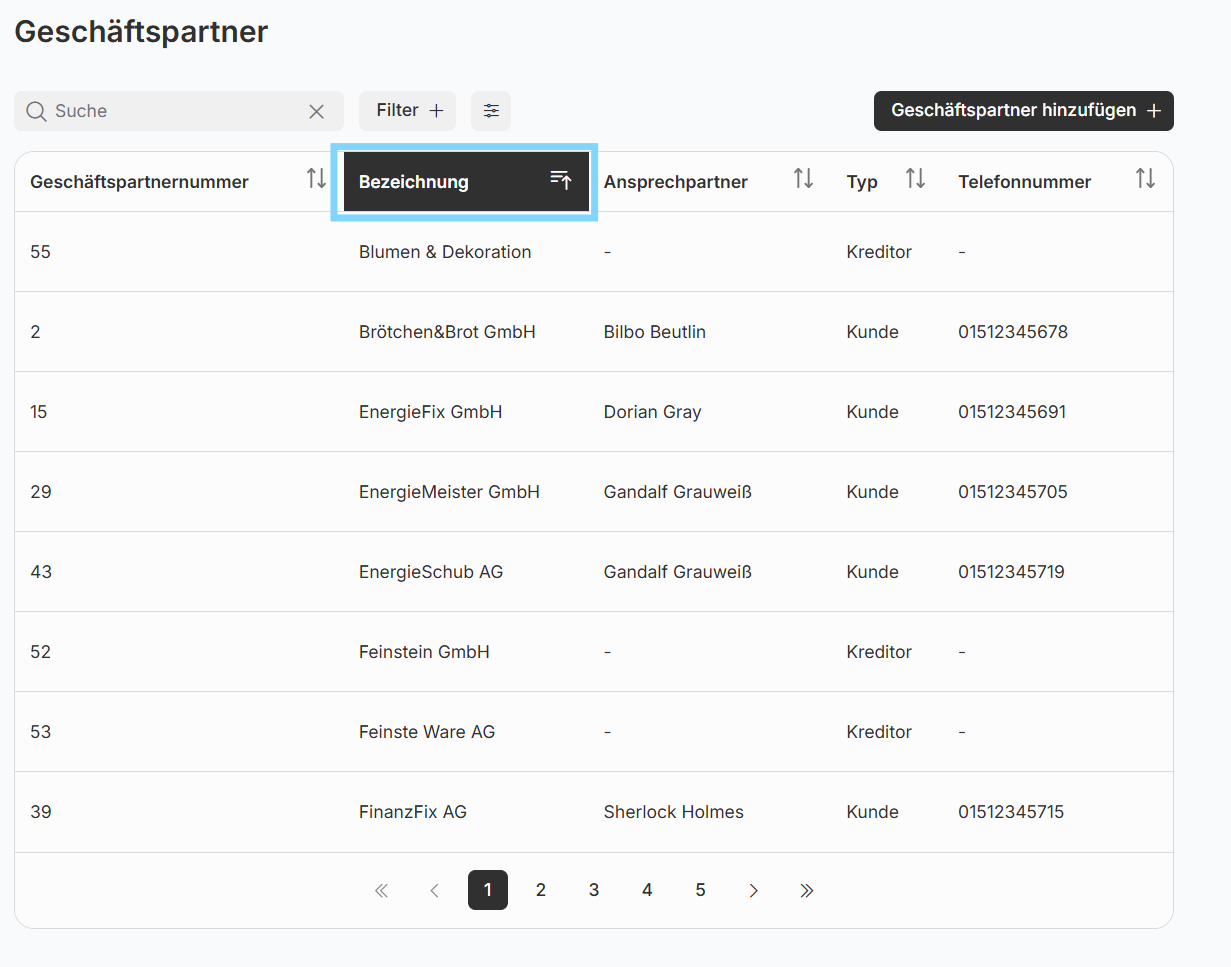The width and height of the screenshot is (1231, 967).
Task: Open the Brötchen&Brot GmbH row
Action: [447, 332]
